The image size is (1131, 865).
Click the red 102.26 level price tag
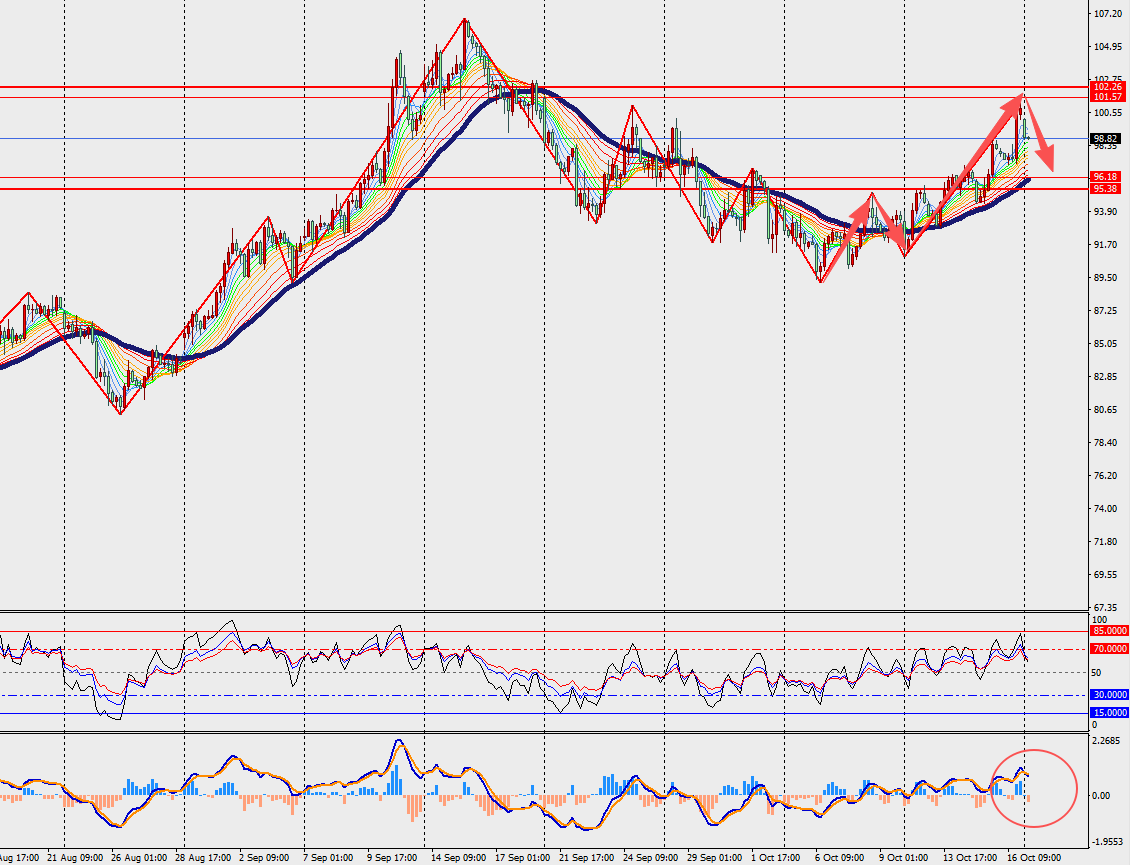[x=1106, y=87]
